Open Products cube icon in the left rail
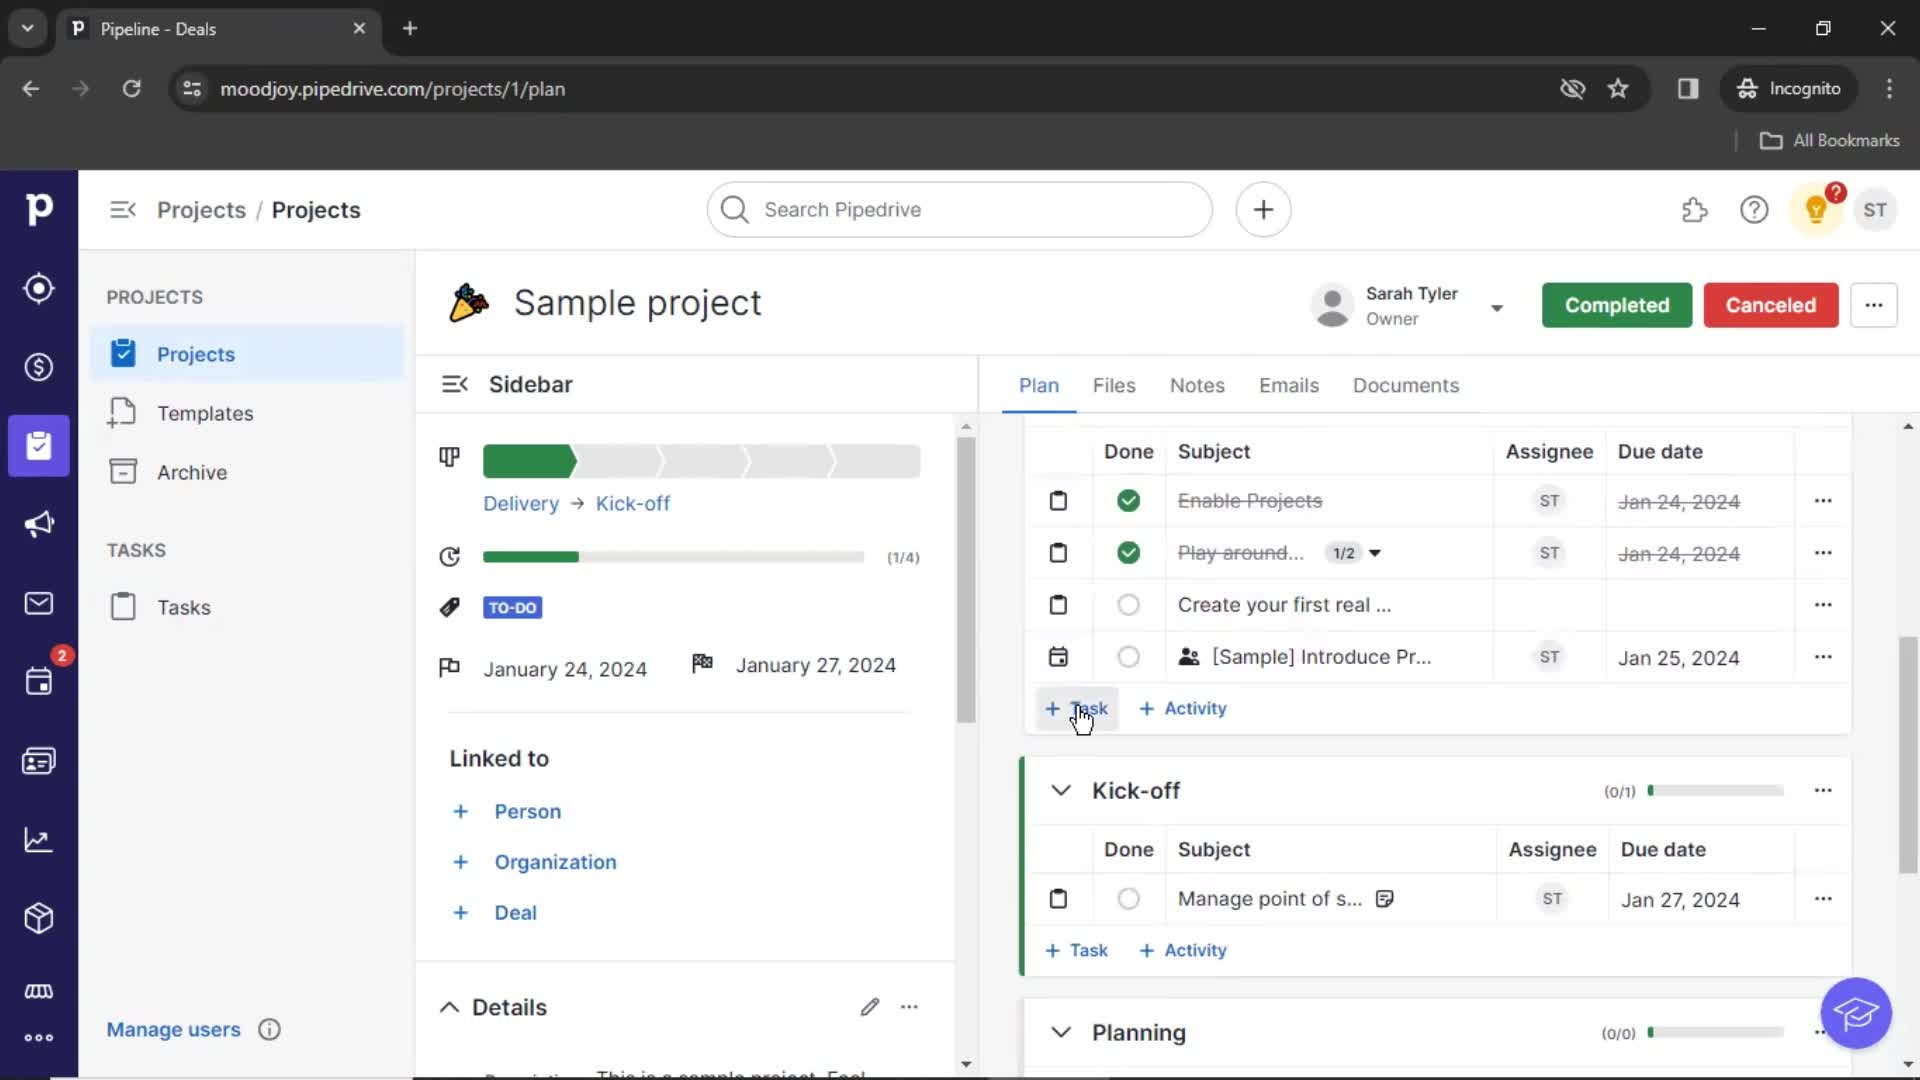This screenshot has height=1080, width=1920. tap(38, 918)
